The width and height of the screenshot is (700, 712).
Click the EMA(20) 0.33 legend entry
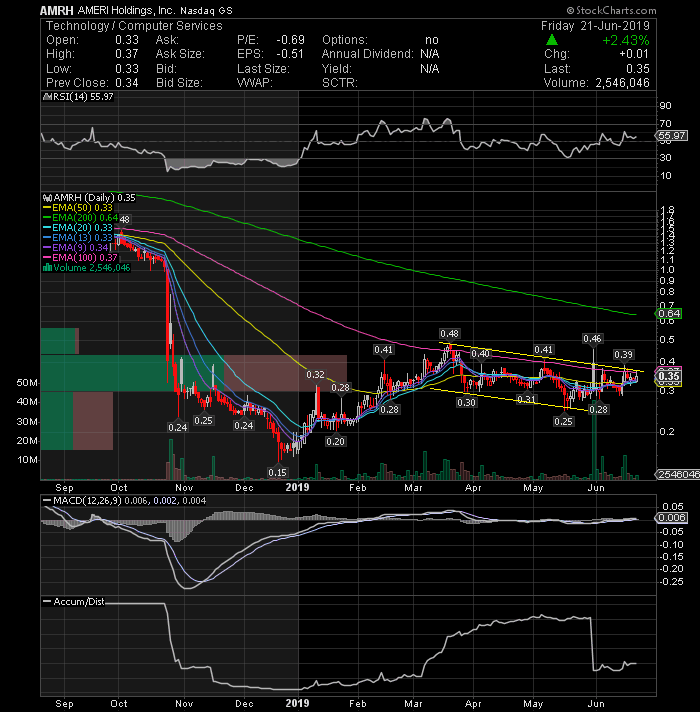pos(82,228)
